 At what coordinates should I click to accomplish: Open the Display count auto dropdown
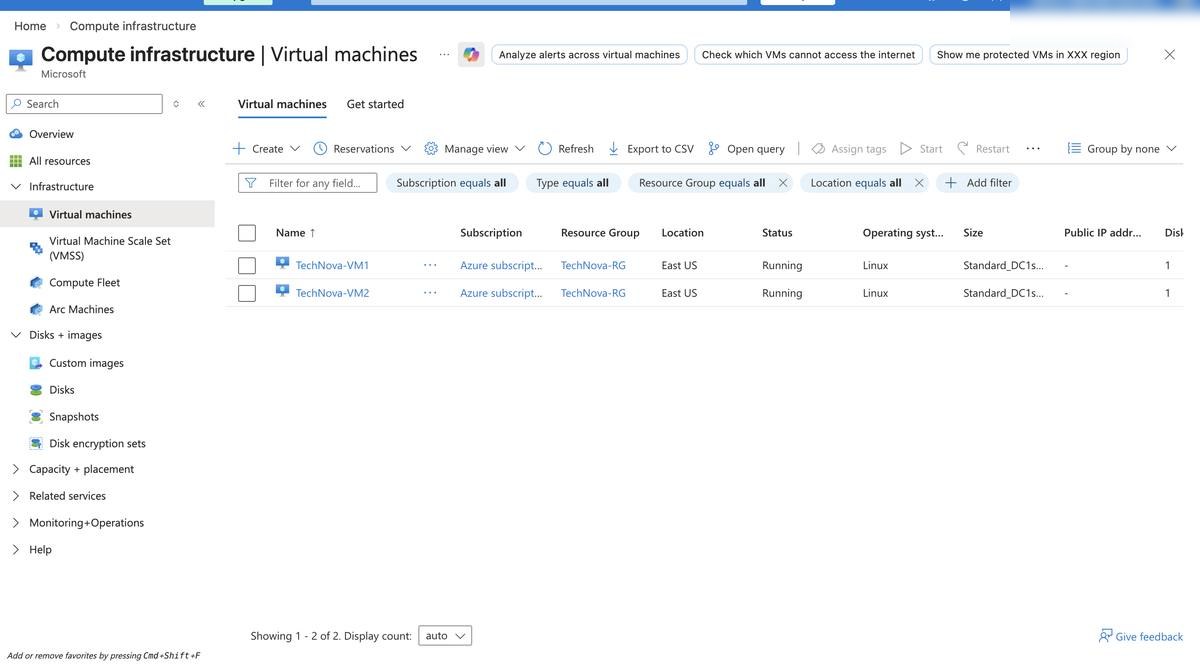445,636
